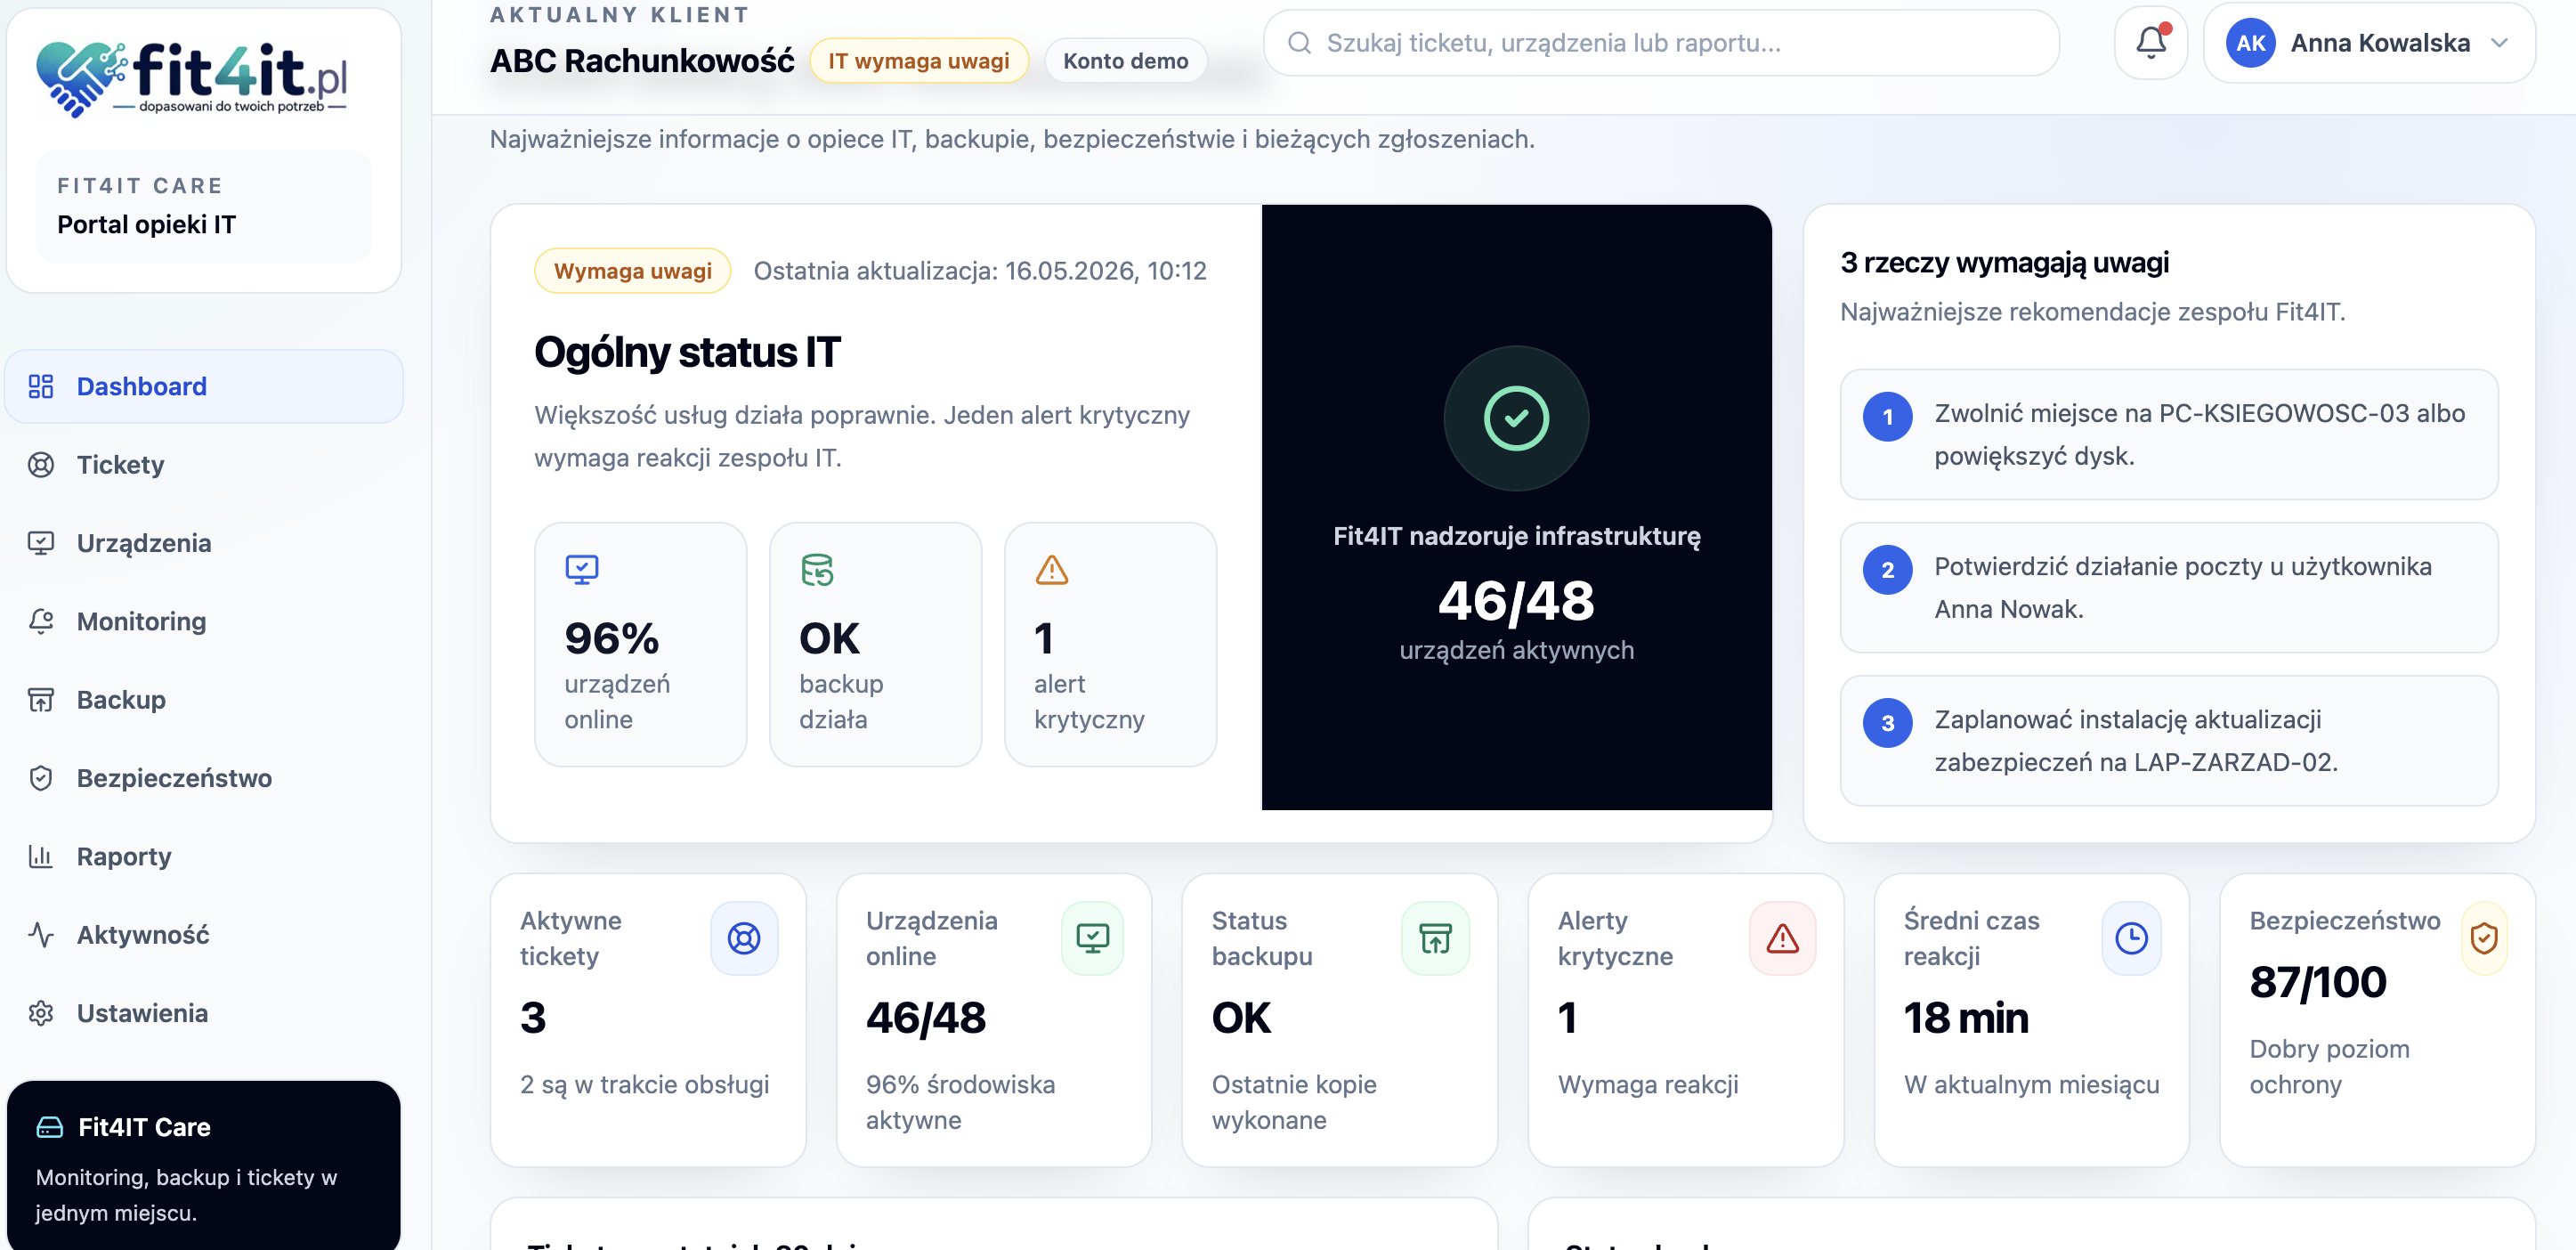Go to Tickety in the sidebar
This screenshot has width=2576, height=1250.
click(x=204, y=465)
